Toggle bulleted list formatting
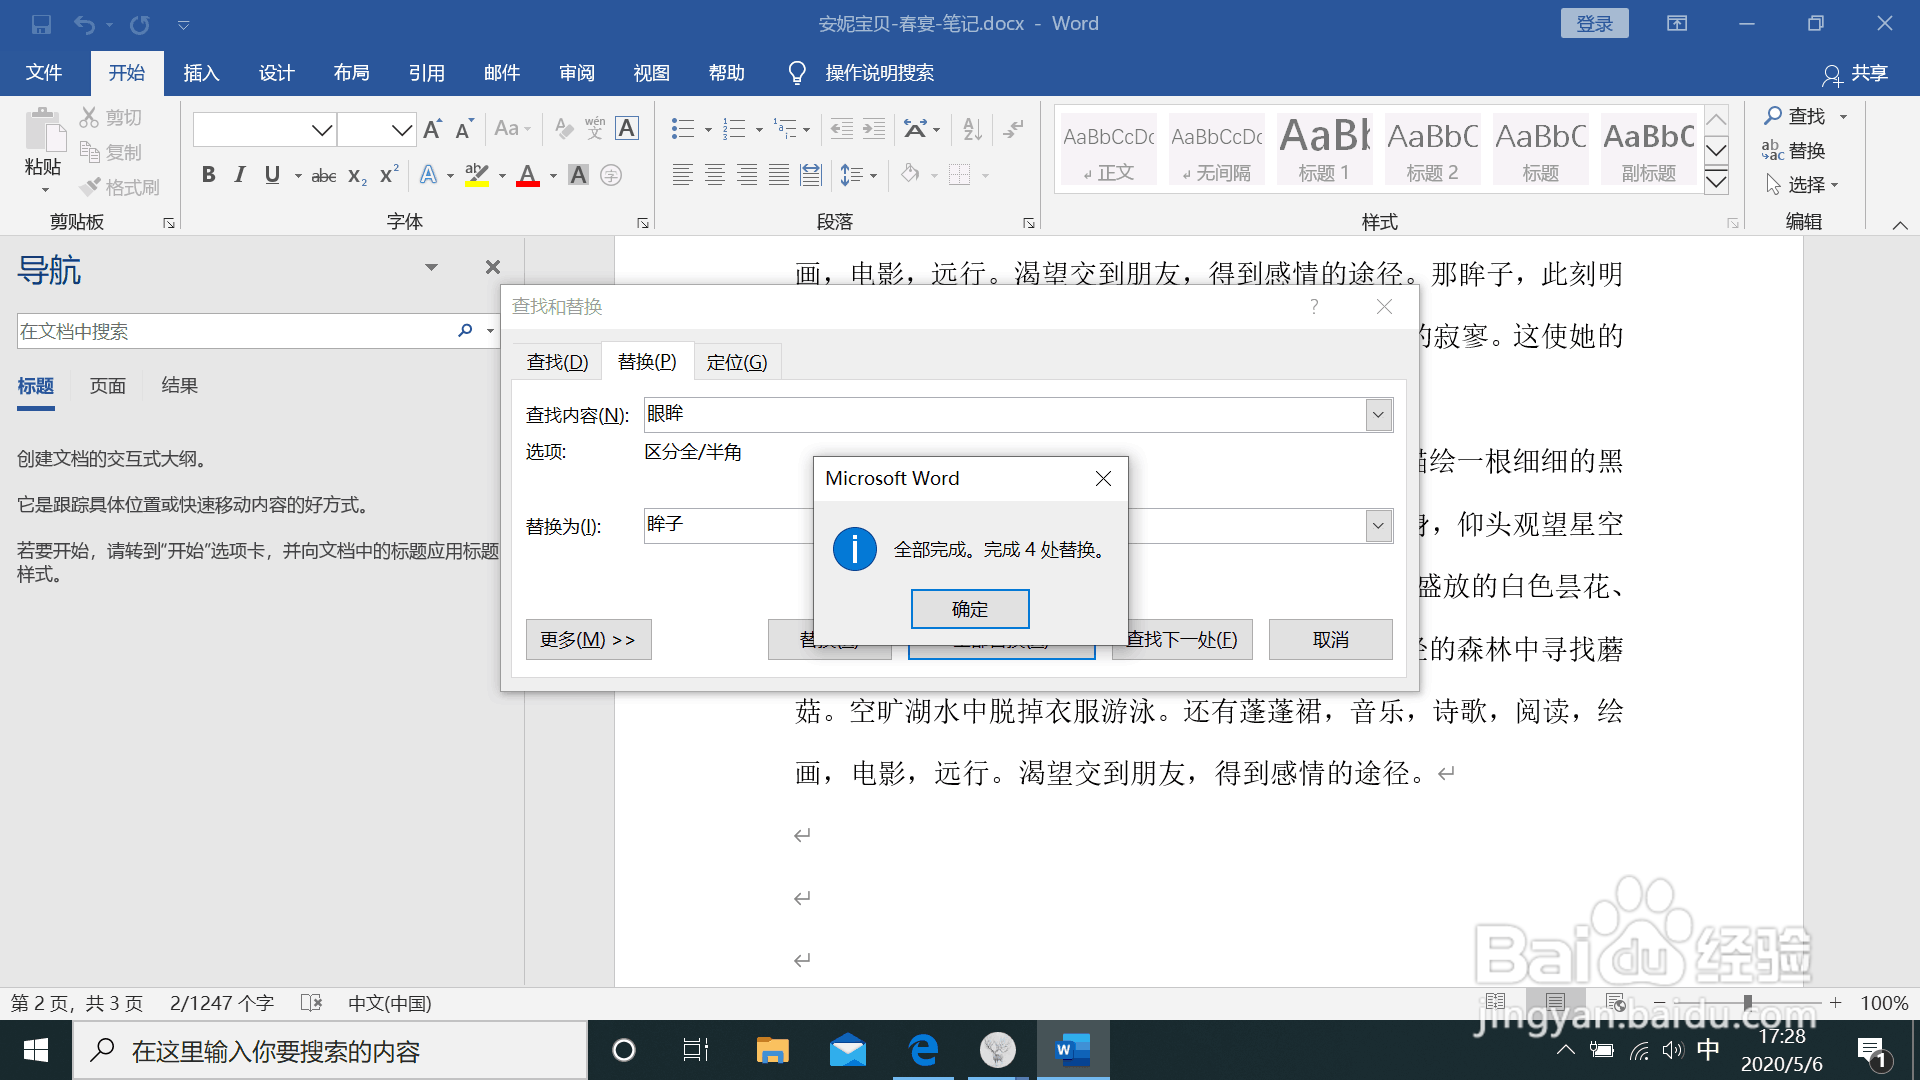Image resolution: width=1920 pixels, height=1080 pixels. [x=682, y=129]
